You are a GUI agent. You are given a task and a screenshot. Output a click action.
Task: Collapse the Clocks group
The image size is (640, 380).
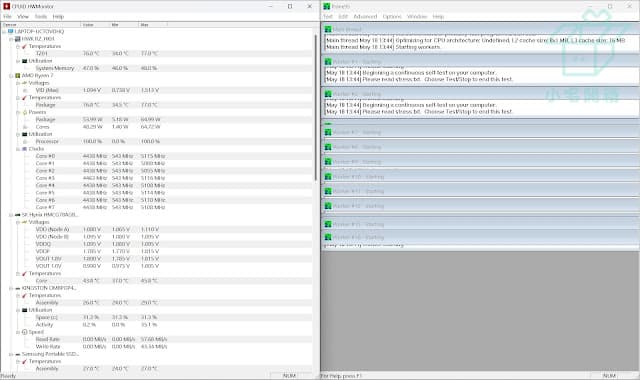click(18, 149)
